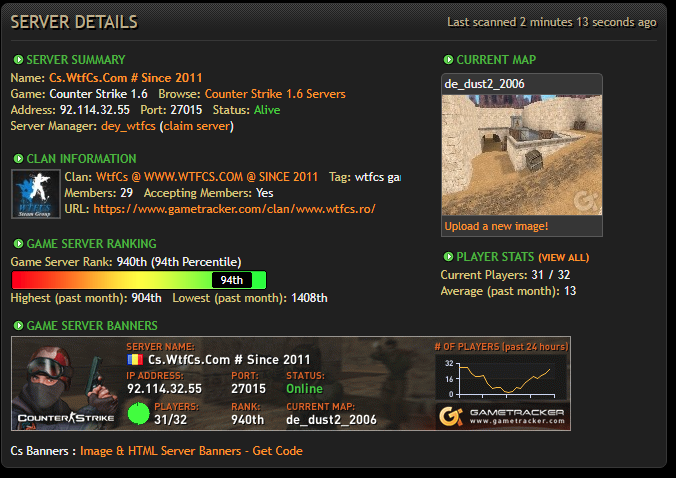This screenshot has width=676, height=478.
Task: Click the Game Server Banners bullet icon
Action: click(17, 326)
